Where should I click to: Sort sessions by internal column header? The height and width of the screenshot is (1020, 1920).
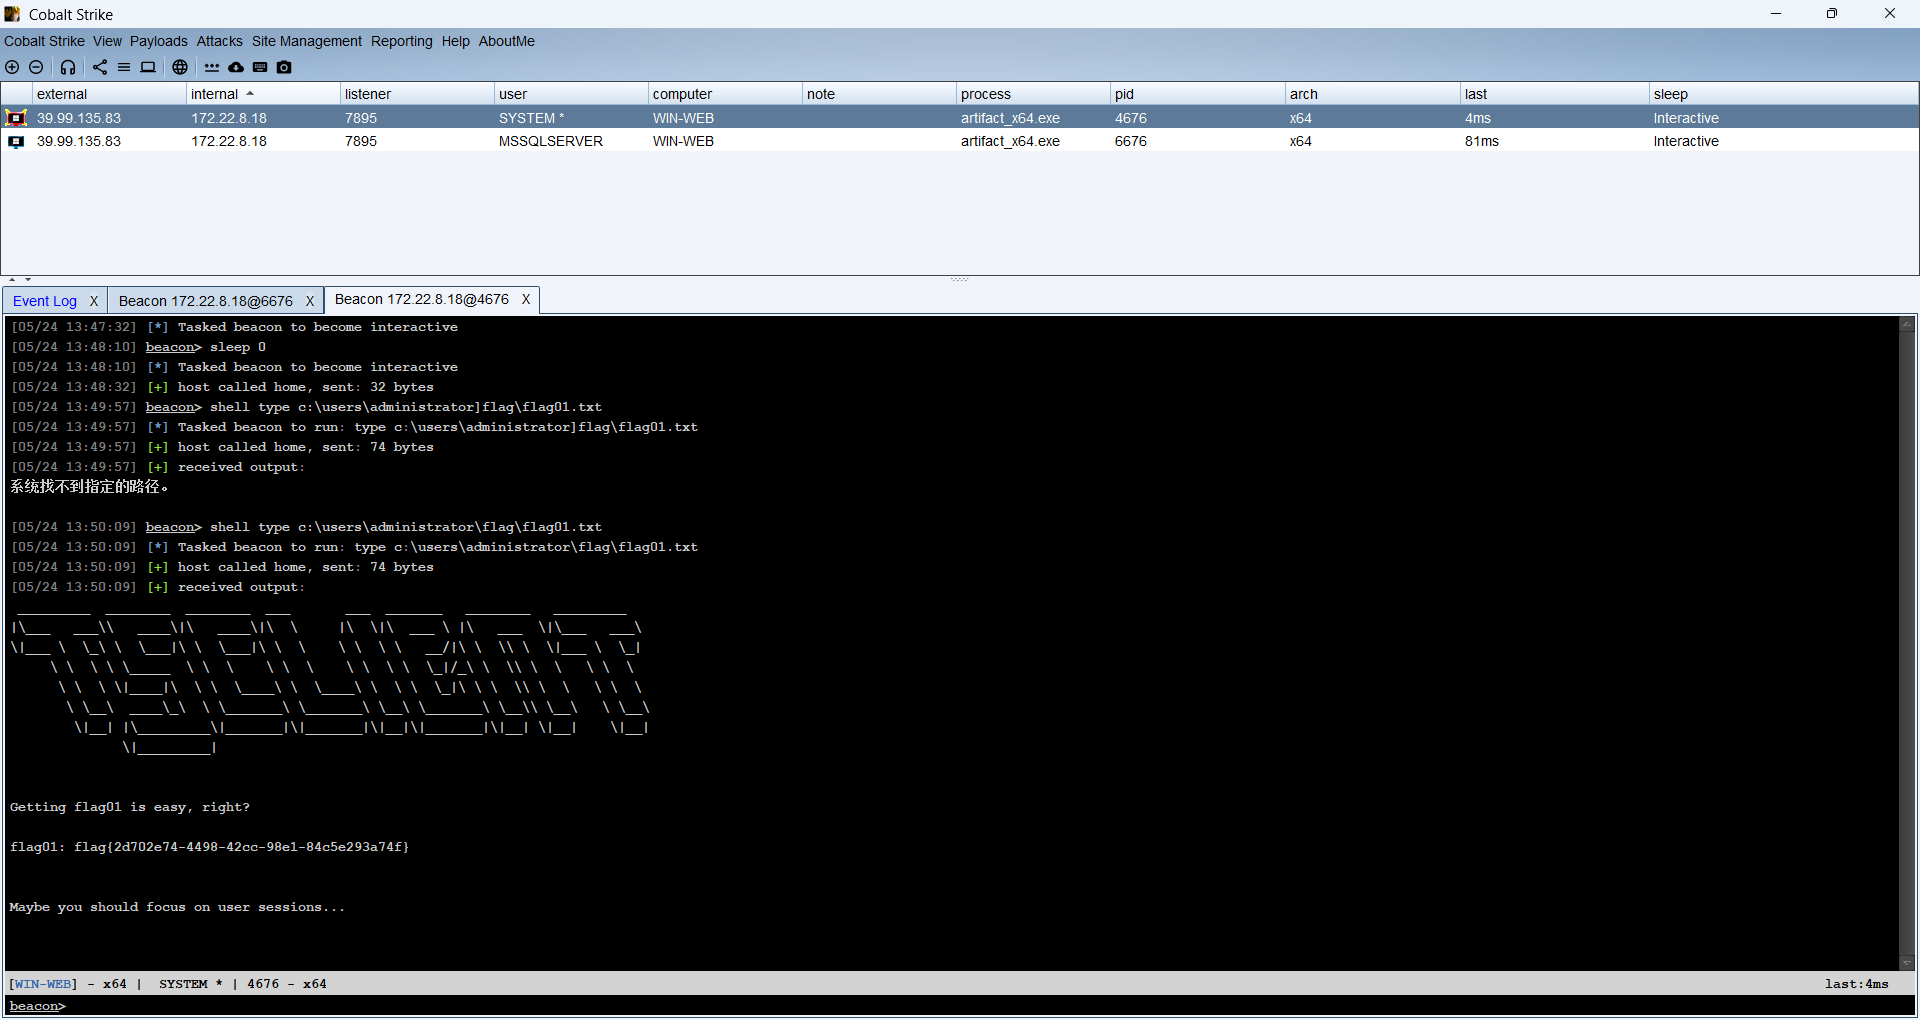point(263,94)
